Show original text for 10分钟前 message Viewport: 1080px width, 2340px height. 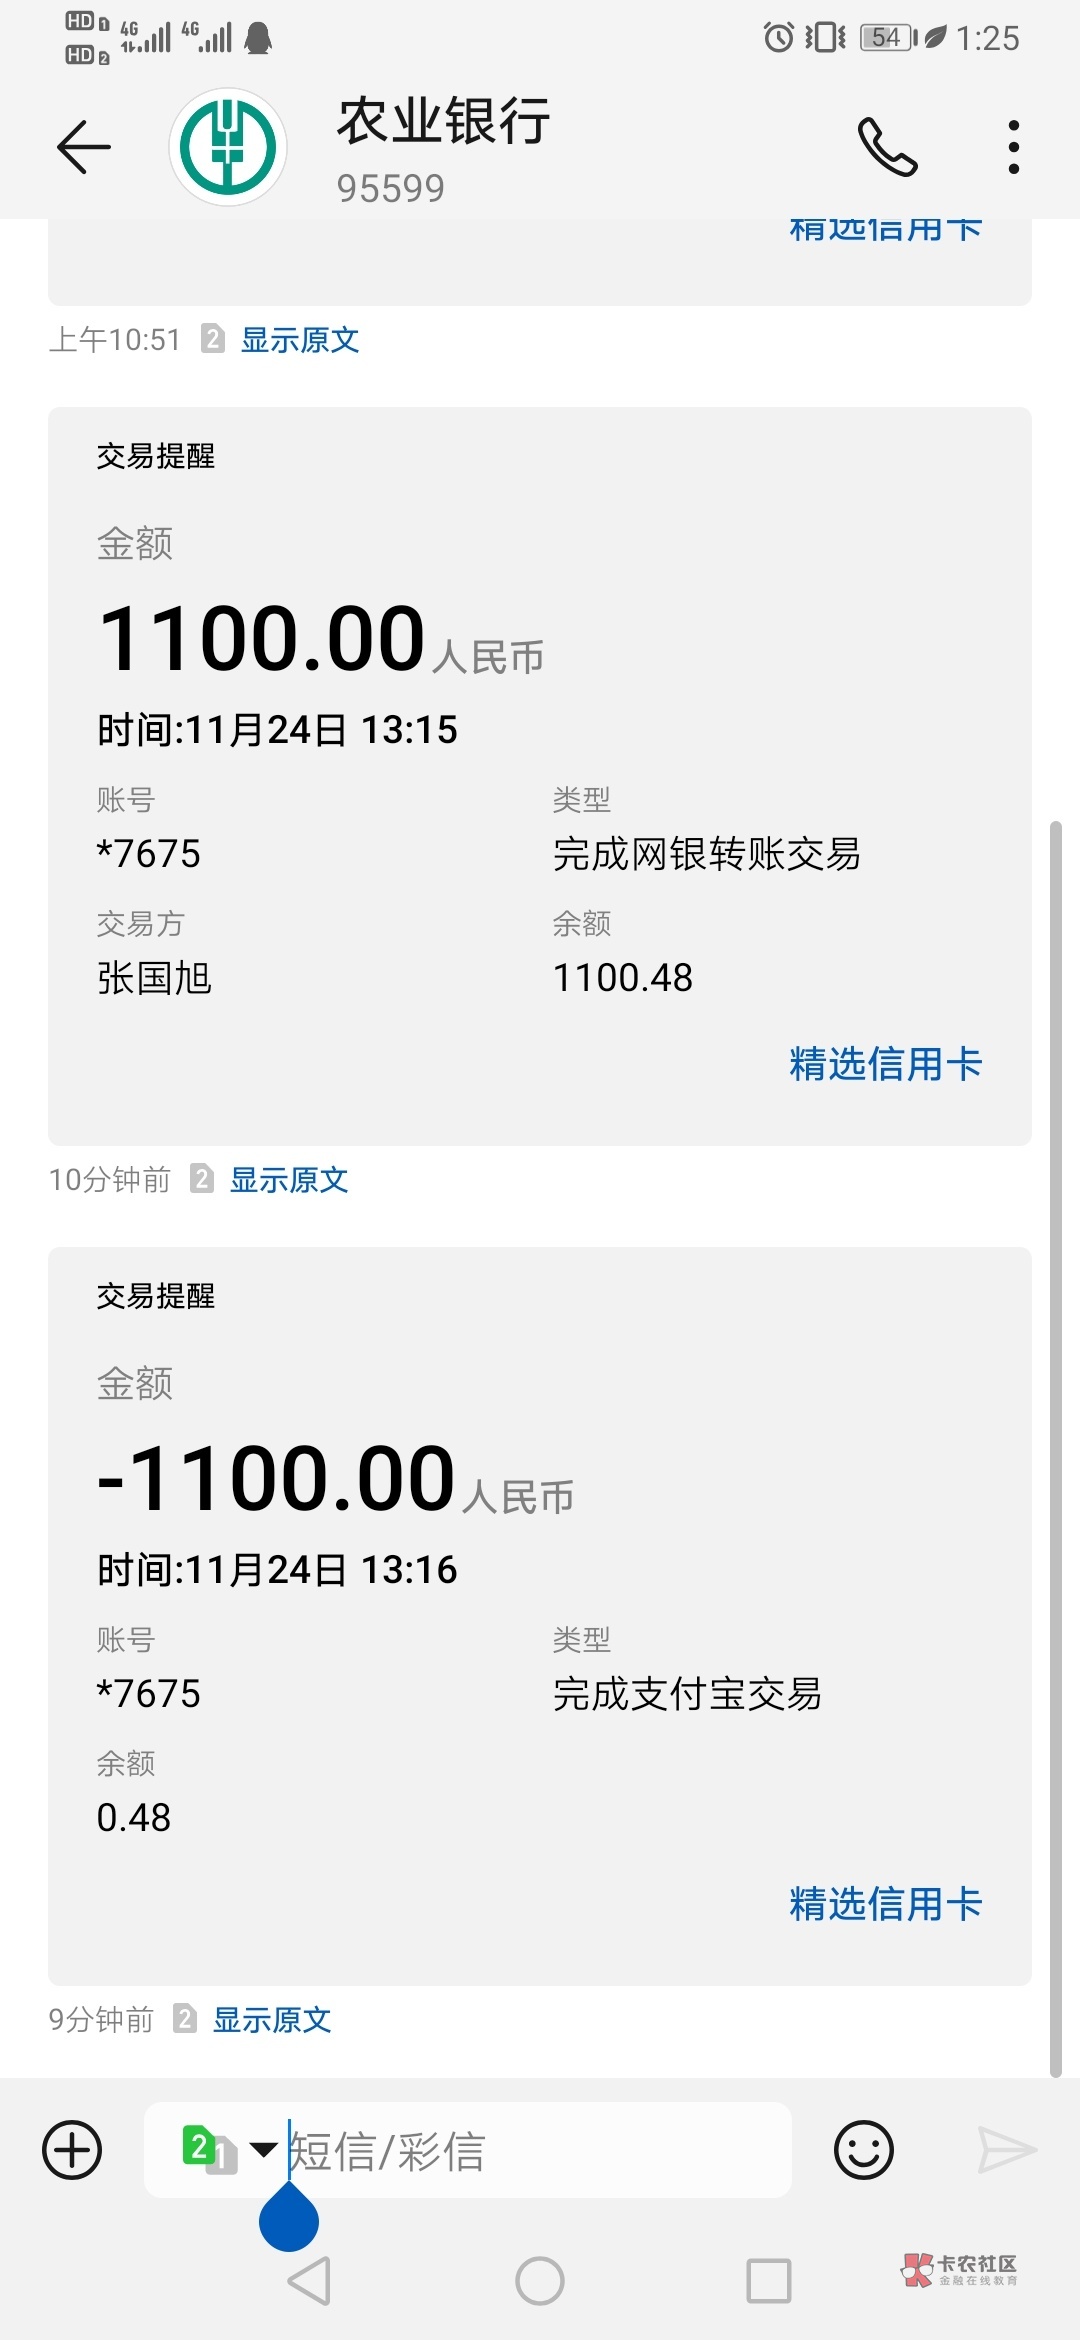(x=289, y=1180)
